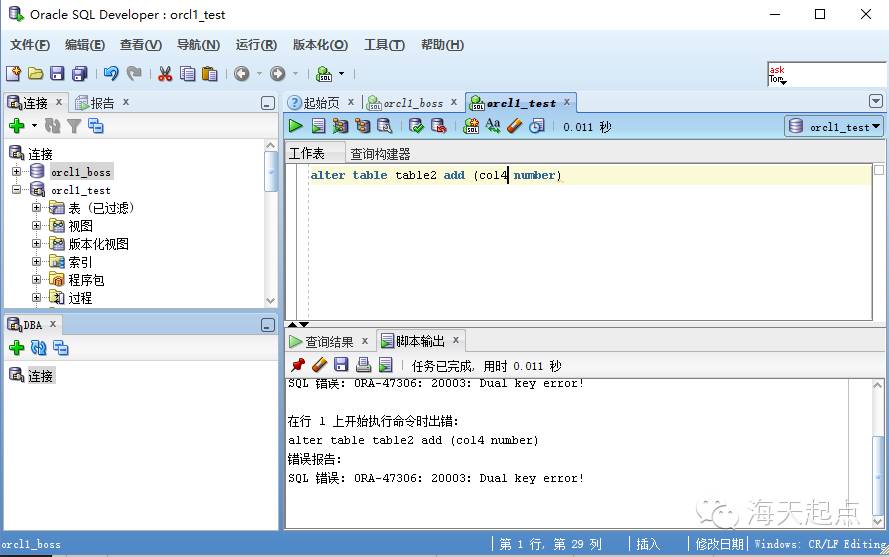Click inside the SQL editor statement line
Image resolution: width=889 pixels, height=557 pixels.
[590, 175]
